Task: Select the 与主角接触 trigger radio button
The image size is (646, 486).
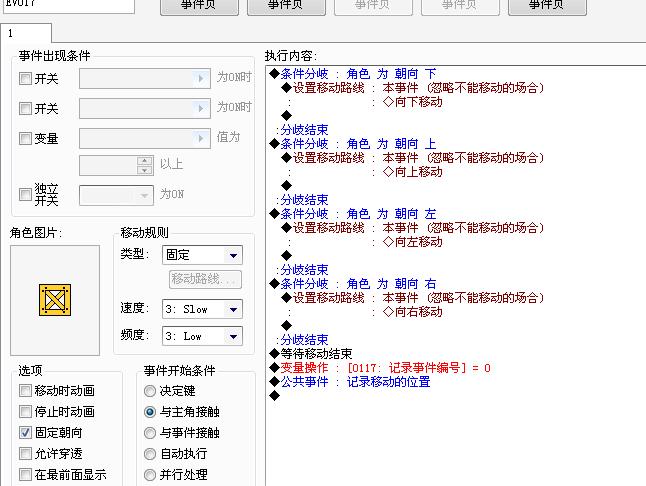Action: click(150, 411)
